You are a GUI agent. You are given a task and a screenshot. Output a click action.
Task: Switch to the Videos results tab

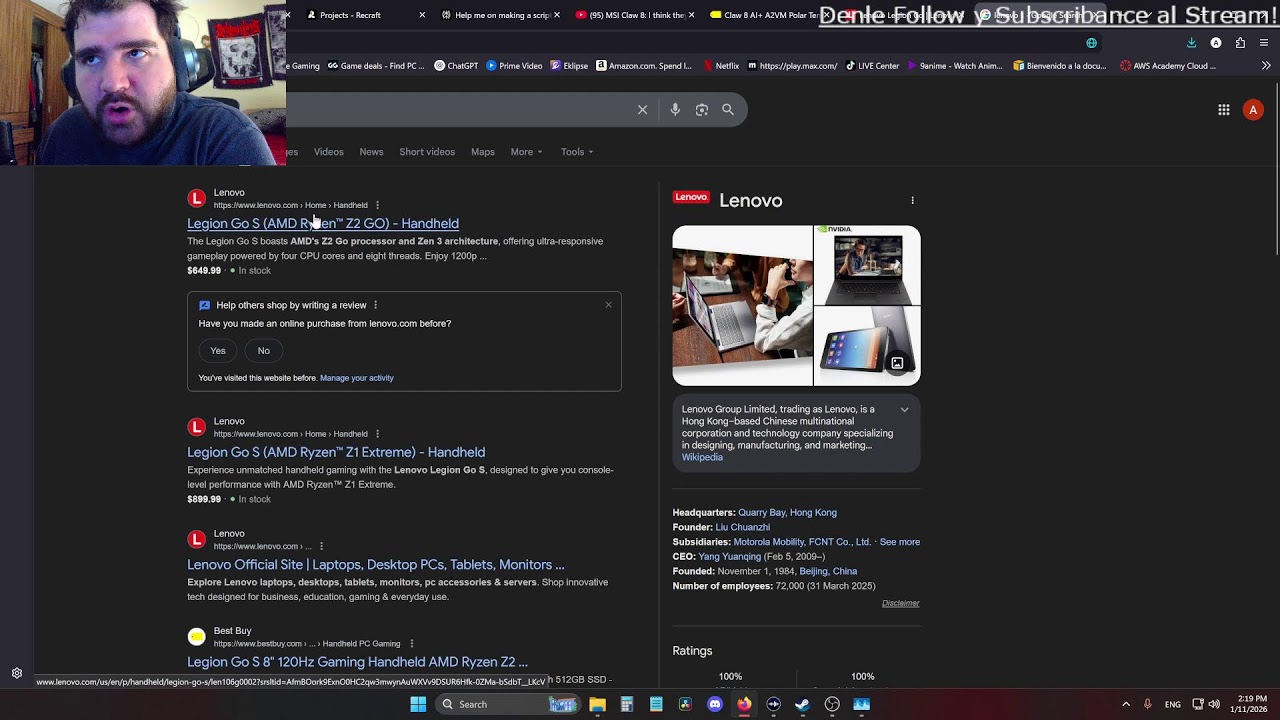pyautogui.click(x=328, y=152)
